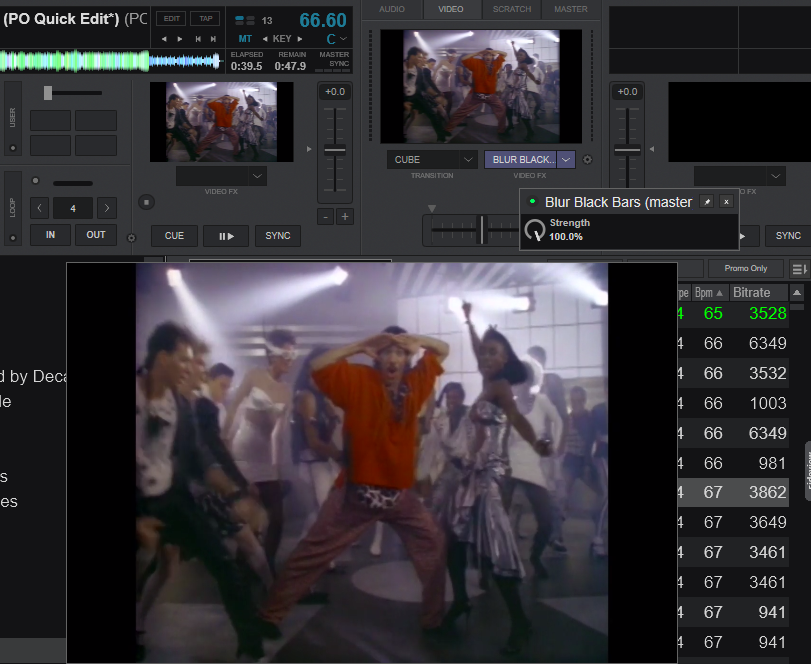This screenshot has height=664, width=811.
Task: Sort the track list by Bpm column
Action: tap(709, 293)
